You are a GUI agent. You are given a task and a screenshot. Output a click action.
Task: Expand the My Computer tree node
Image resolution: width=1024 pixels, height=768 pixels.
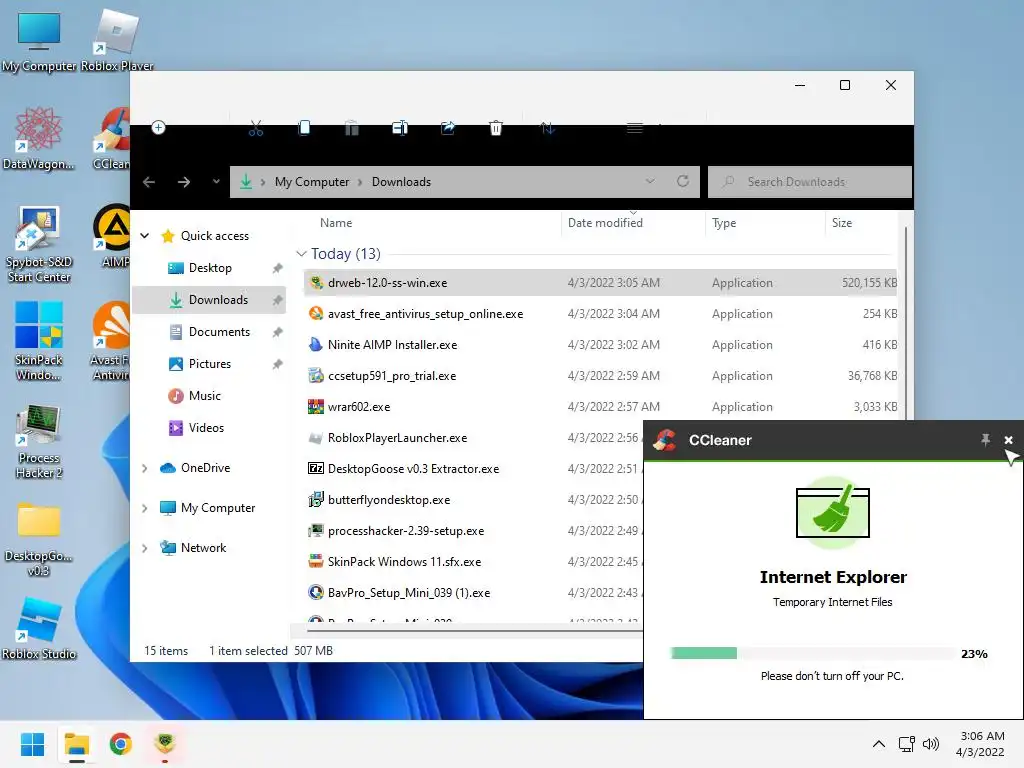144,508
